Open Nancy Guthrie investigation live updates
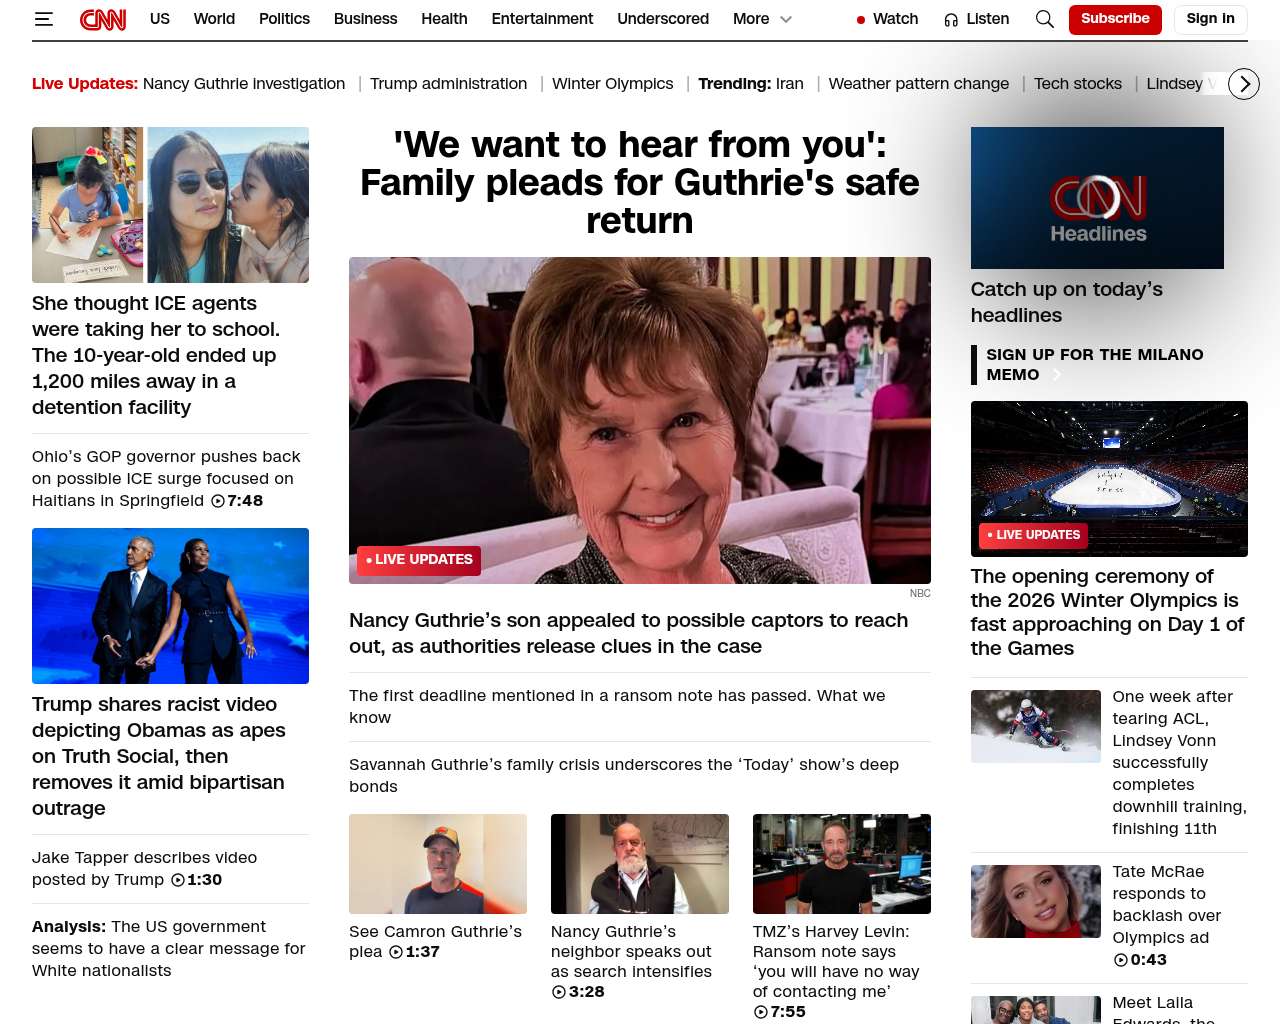Screen dimensions: 1280x1024 coord(243,84)
